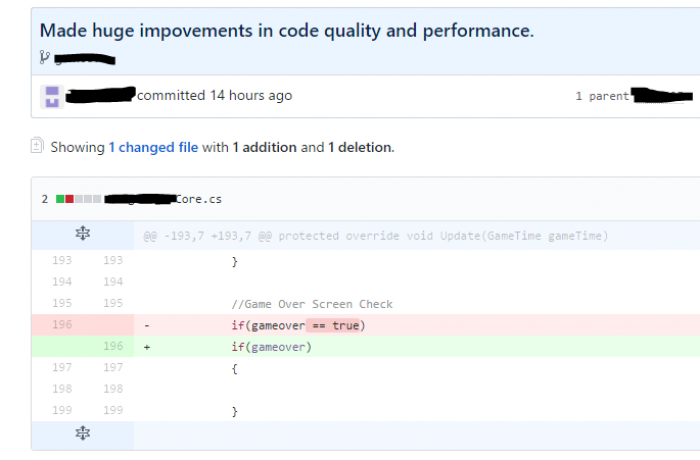
Task: Click the branch icon under commit title
Action: click(x=44, y=57)
